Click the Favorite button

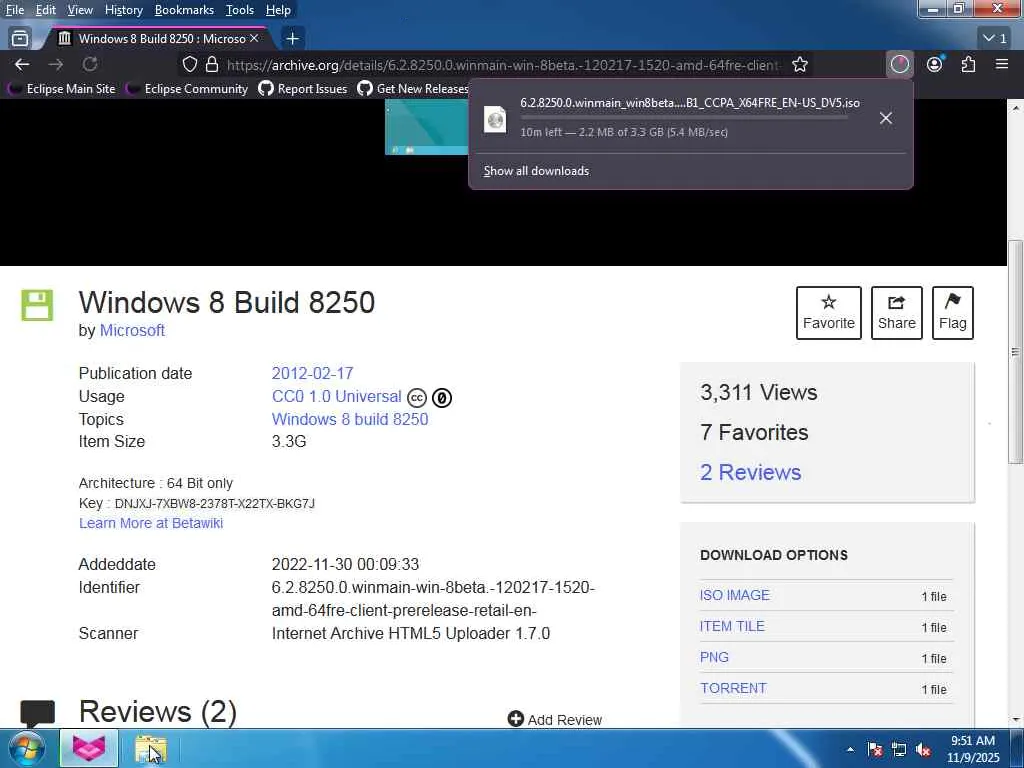pyautogui.click(x=829, y=313)
